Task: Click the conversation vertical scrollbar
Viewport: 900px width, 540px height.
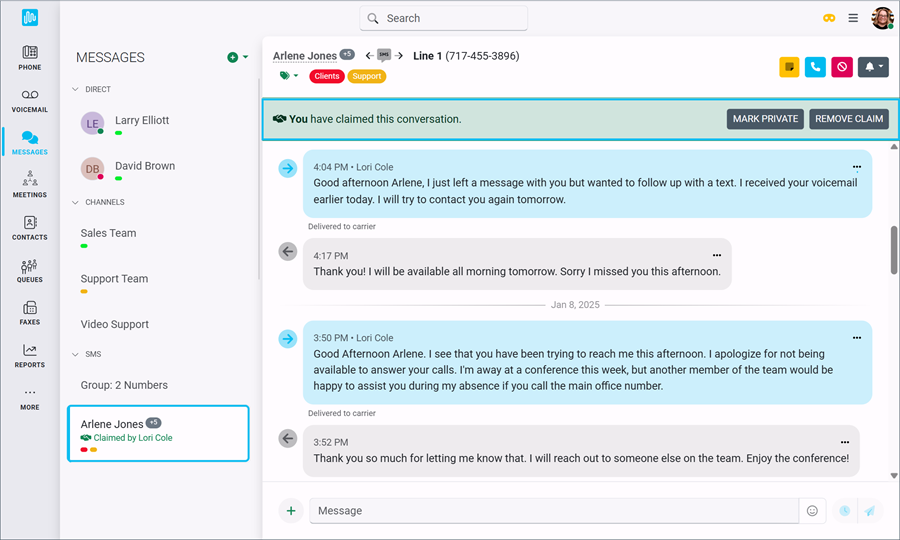Action: tap(894, 250)
